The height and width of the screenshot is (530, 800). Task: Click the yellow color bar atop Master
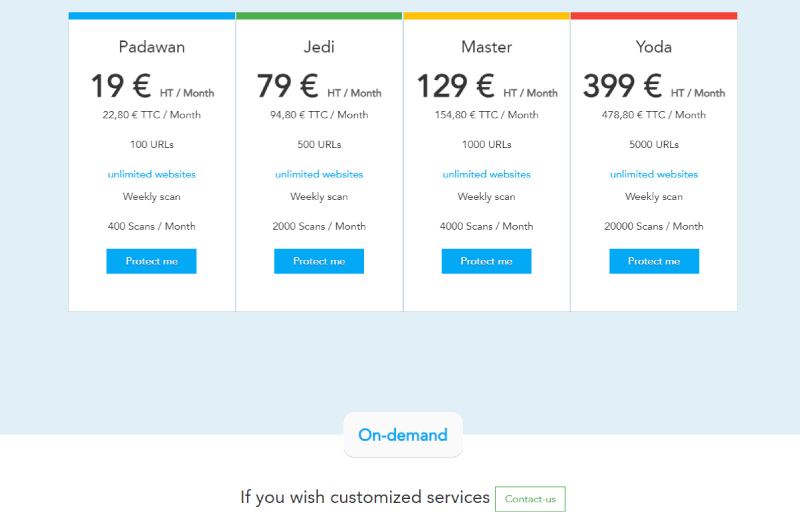486,16
